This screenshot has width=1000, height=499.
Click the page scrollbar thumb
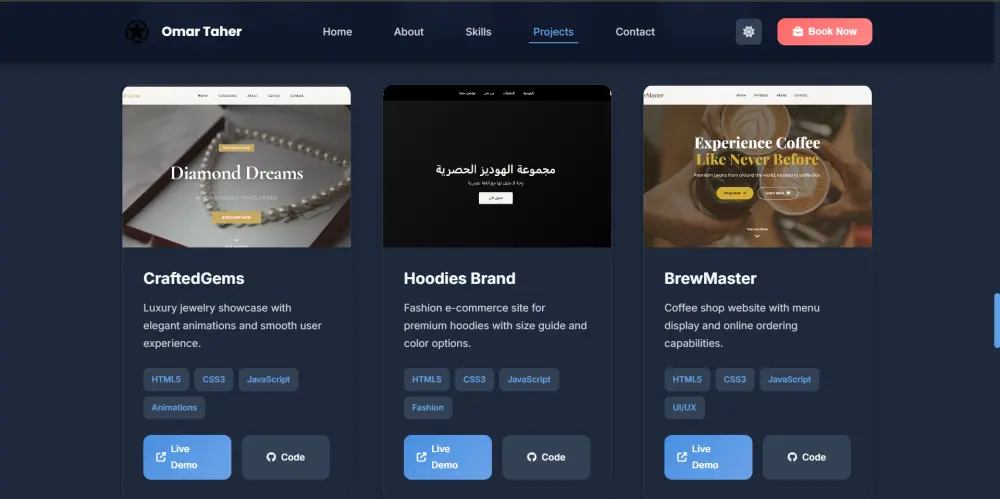pos(997,320)
